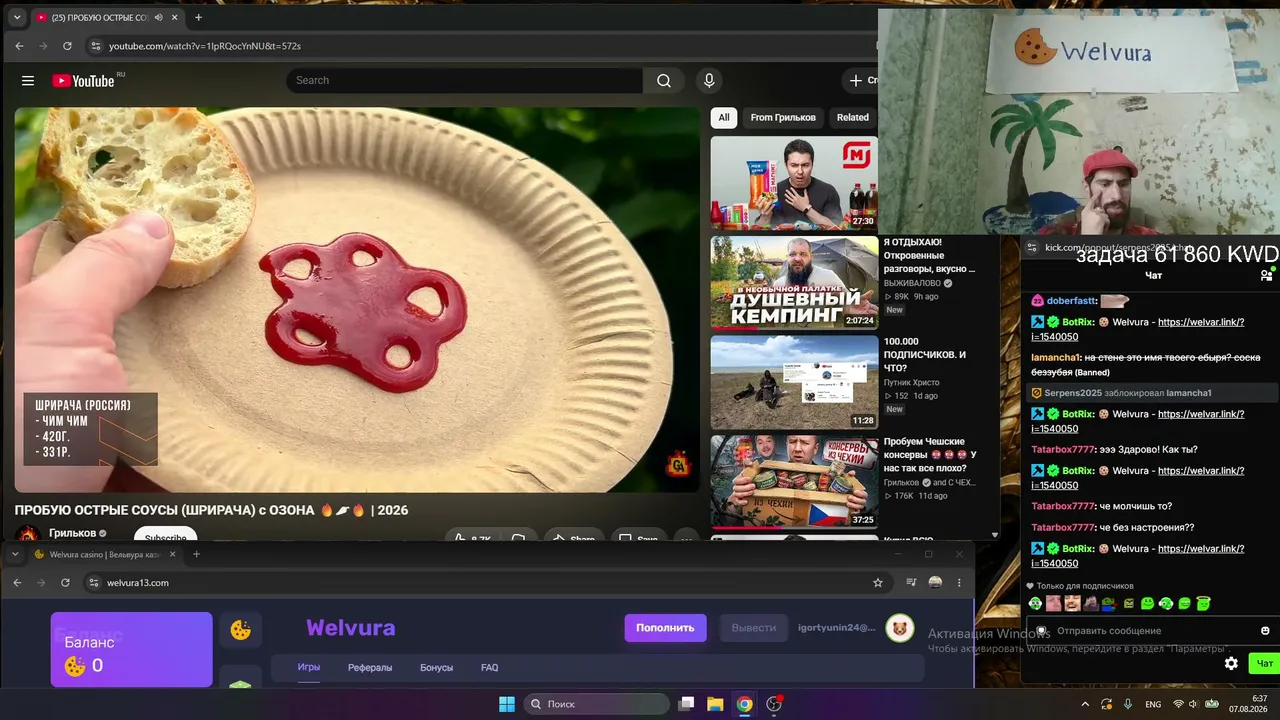The width and height of the screenshot is (1280, 720).
Task: Reload the YouTube page
Action: coord(67,46)
